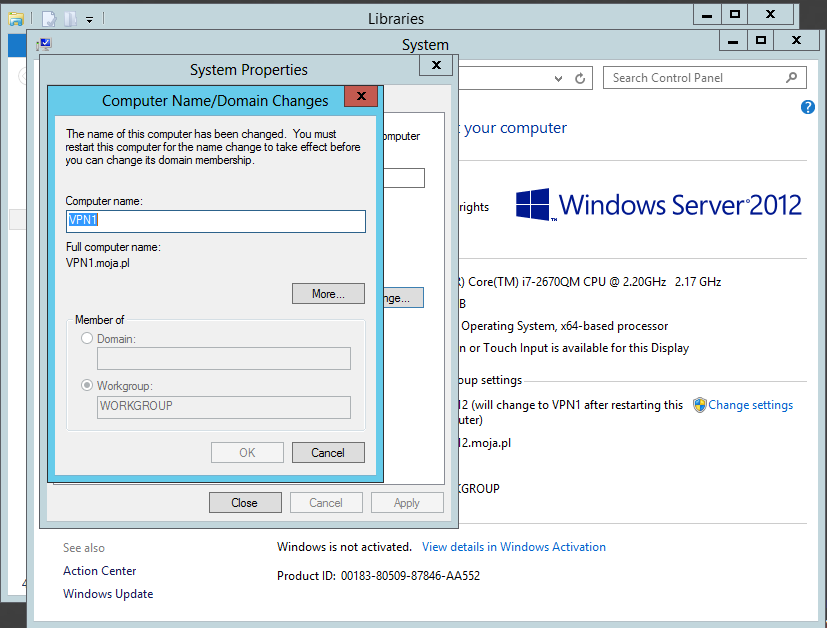Click the refresh icon in System address bar
827x628 pixels.
[580, 79]
